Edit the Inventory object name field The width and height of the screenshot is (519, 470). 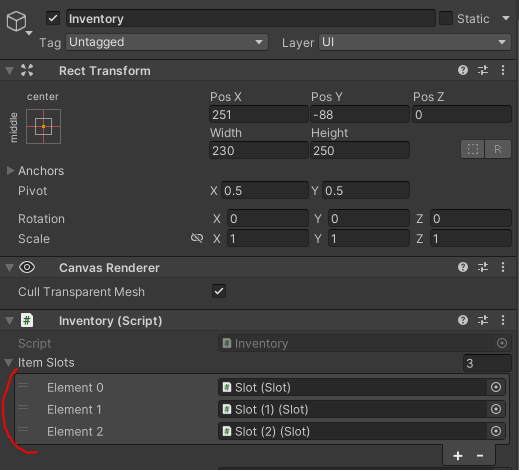pyautogui.click(x=251, y=18)
